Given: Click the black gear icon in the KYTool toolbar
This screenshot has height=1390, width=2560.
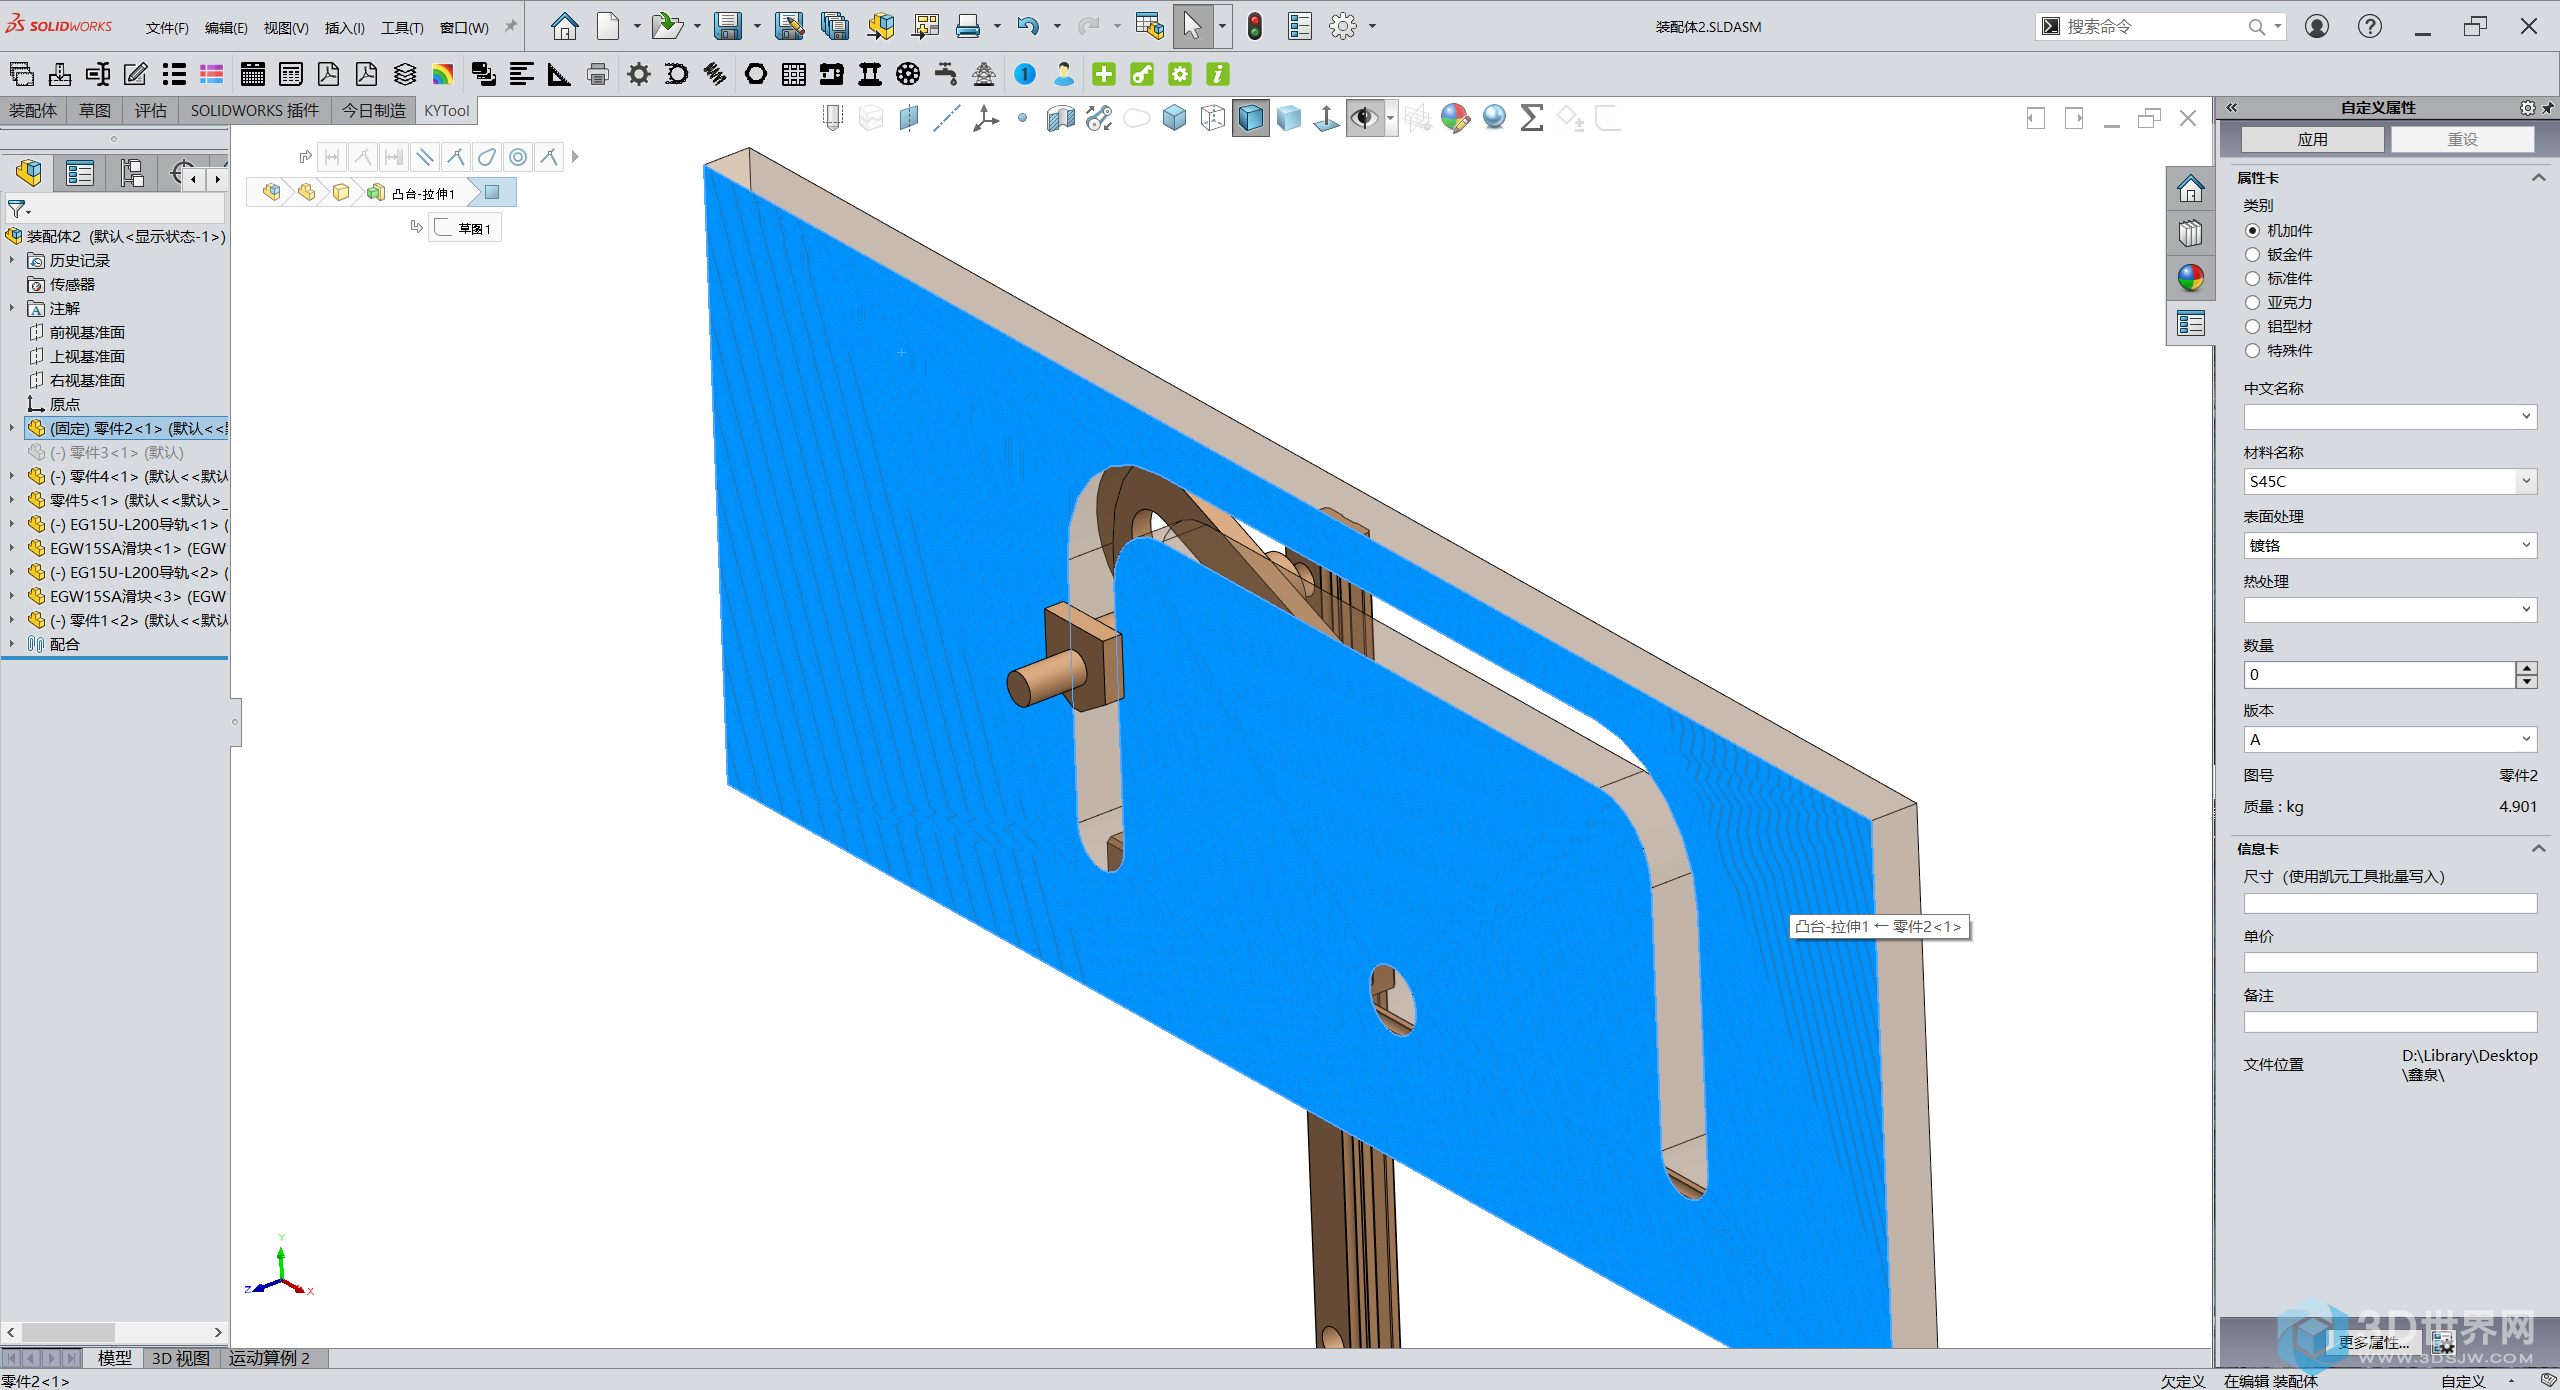Looking at the screenshot, I should pyautogui.click(x=638, y=74).
